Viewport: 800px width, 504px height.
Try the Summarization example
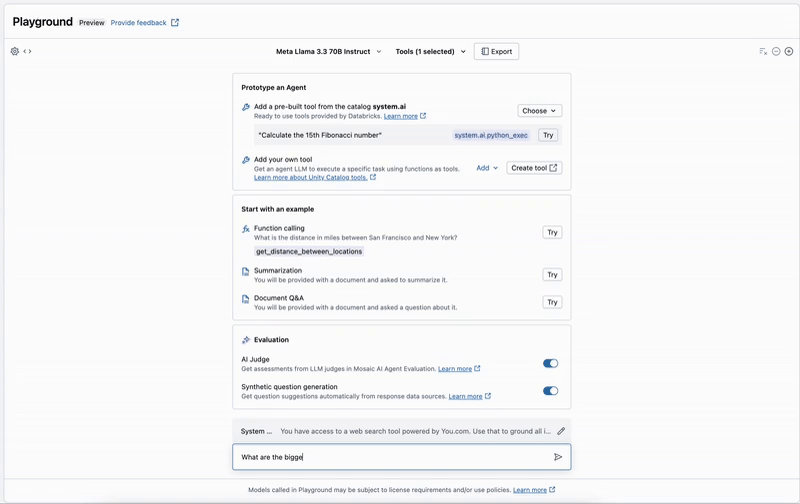coord(551,274)
